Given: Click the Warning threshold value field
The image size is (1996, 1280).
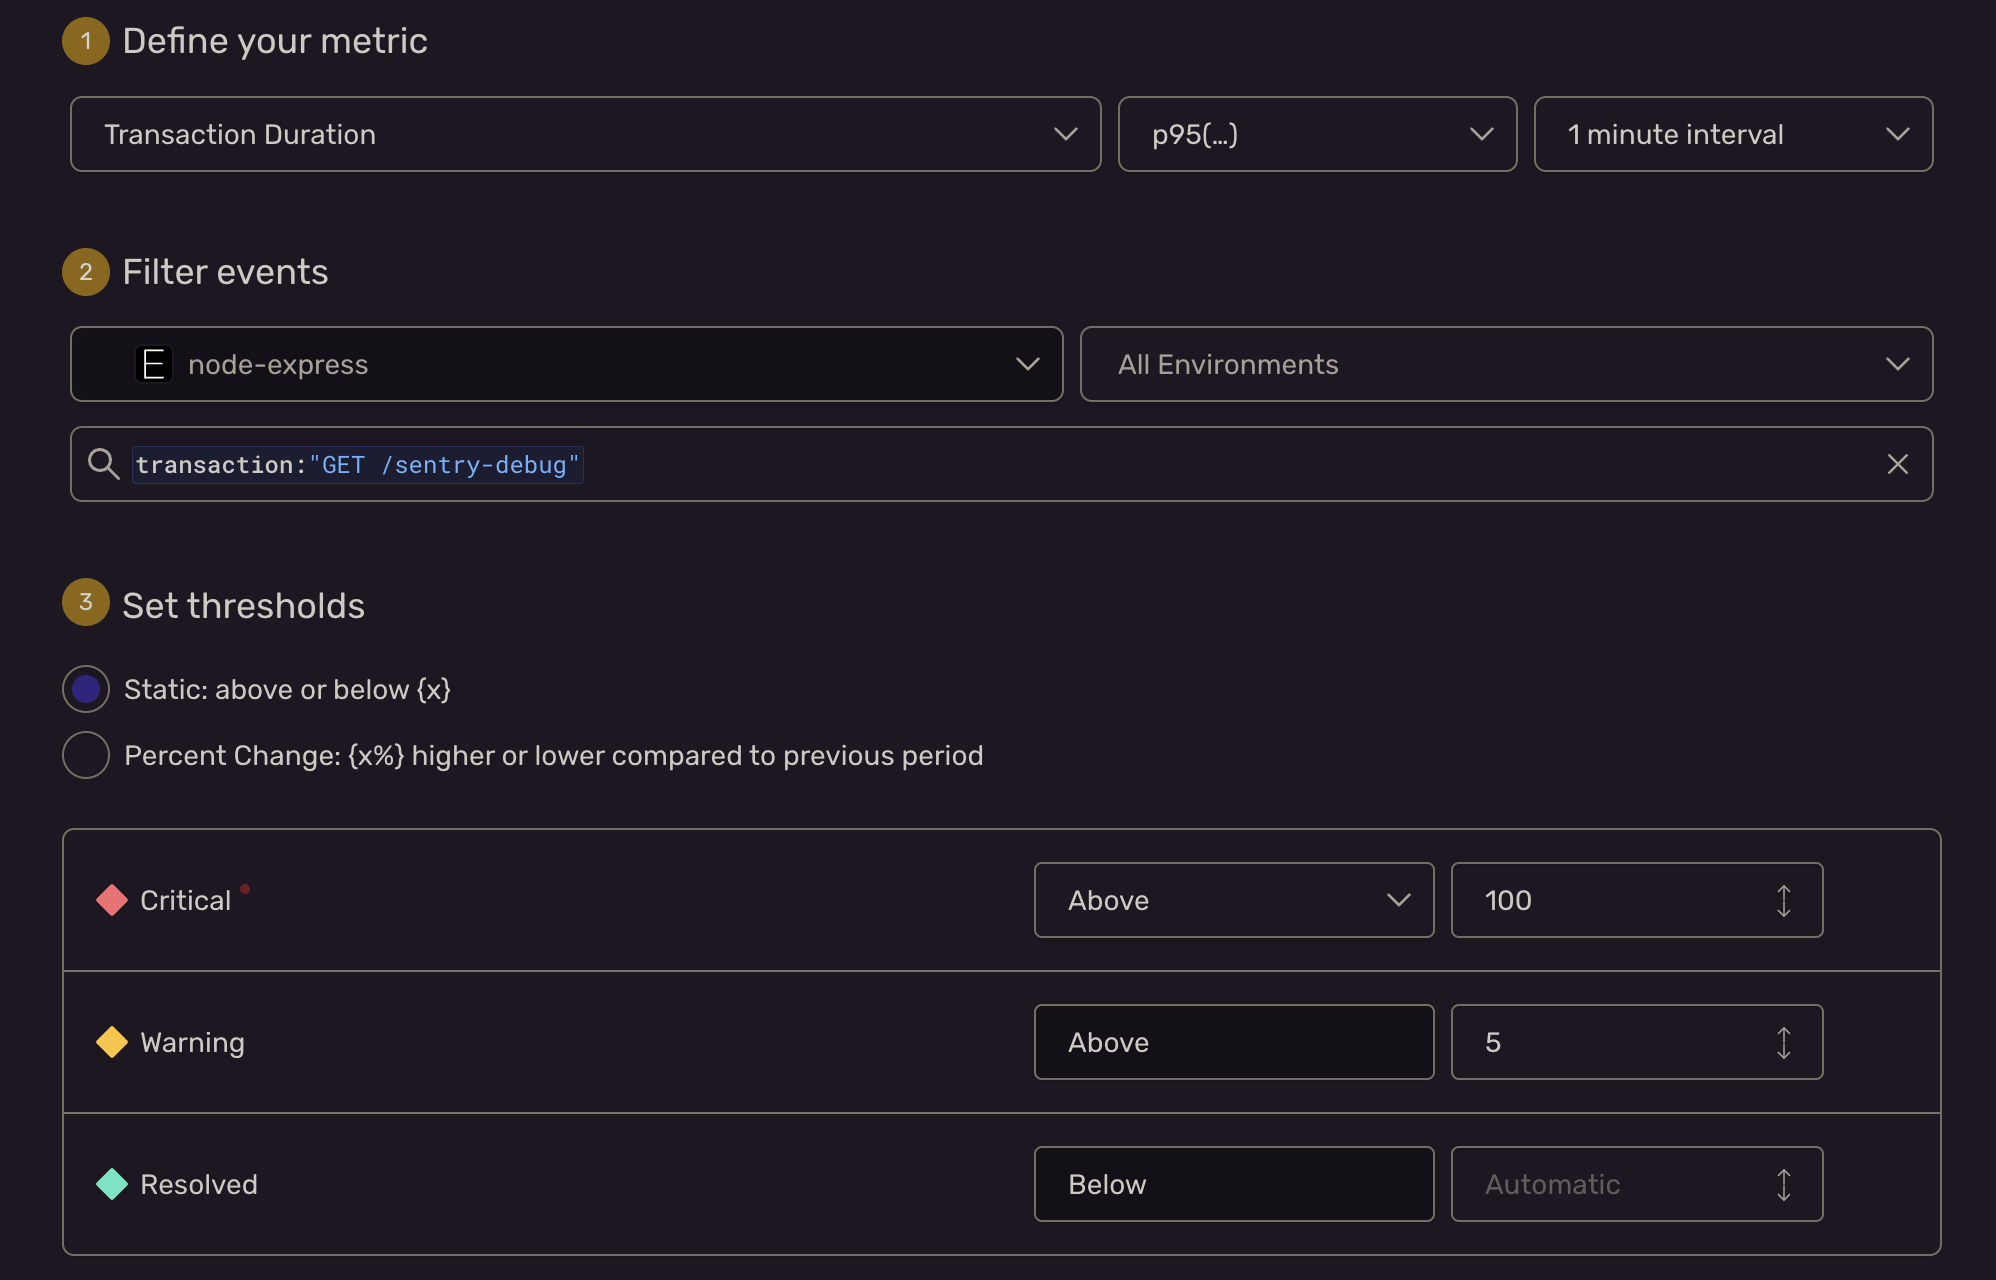Looking at the screenshot, I should pyautogui.click(x=1636, y=1042).
